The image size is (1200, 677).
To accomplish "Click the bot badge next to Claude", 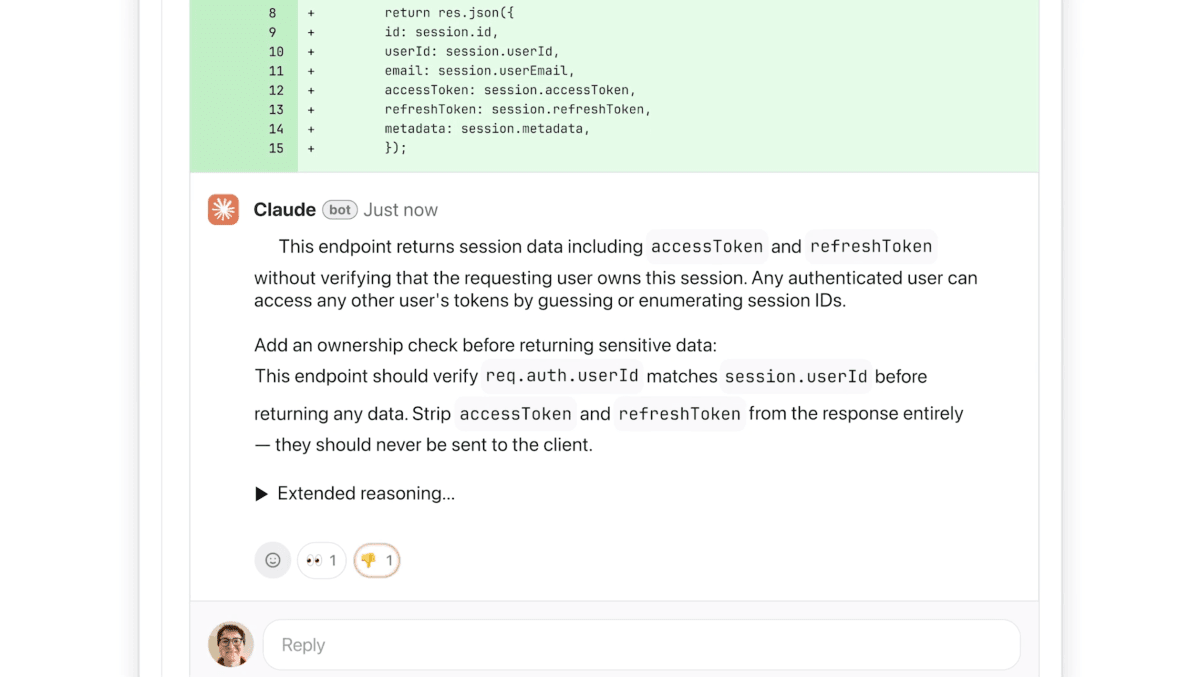I will [x=339, y=209].
